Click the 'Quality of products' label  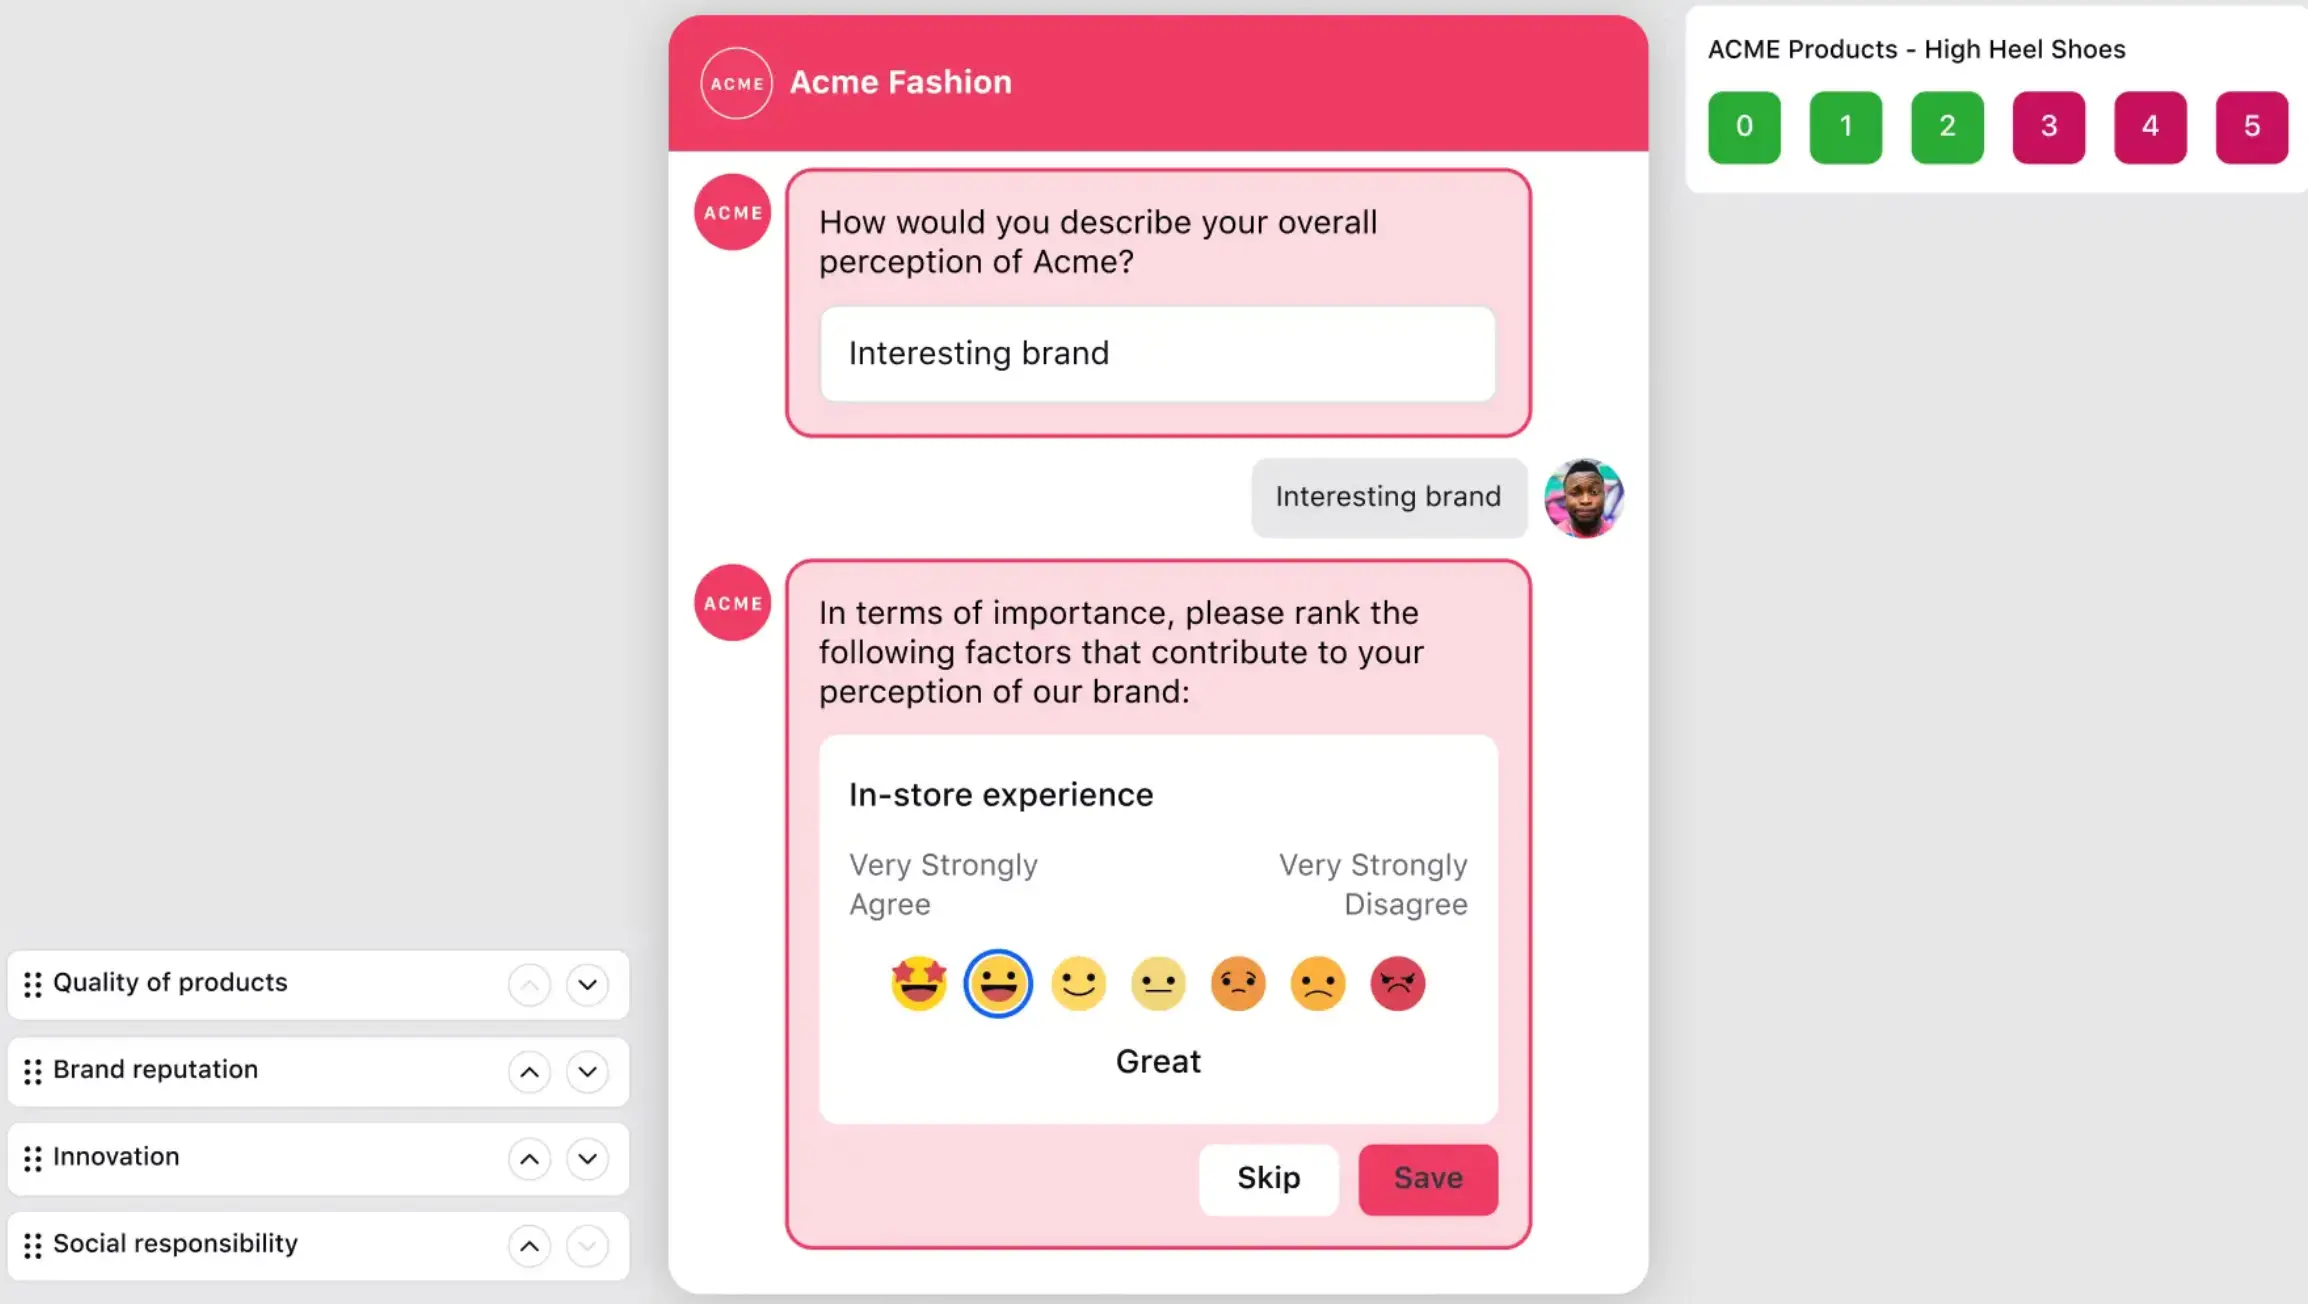tap(170, 983)
